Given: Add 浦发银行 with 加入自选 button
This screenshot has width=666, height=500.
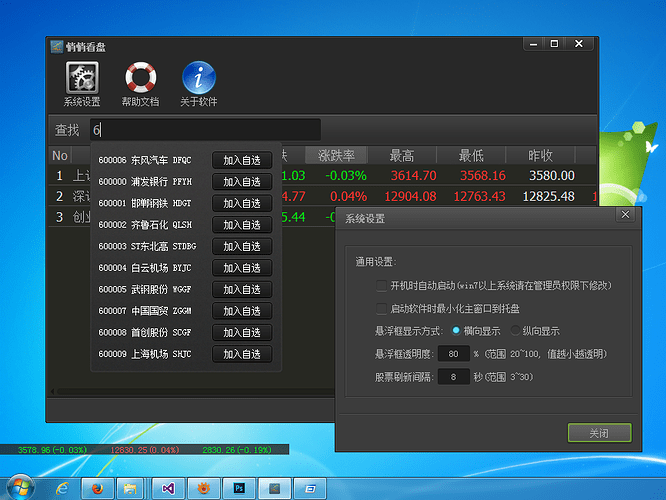Looking at the screenshot, I should (241, 182).
